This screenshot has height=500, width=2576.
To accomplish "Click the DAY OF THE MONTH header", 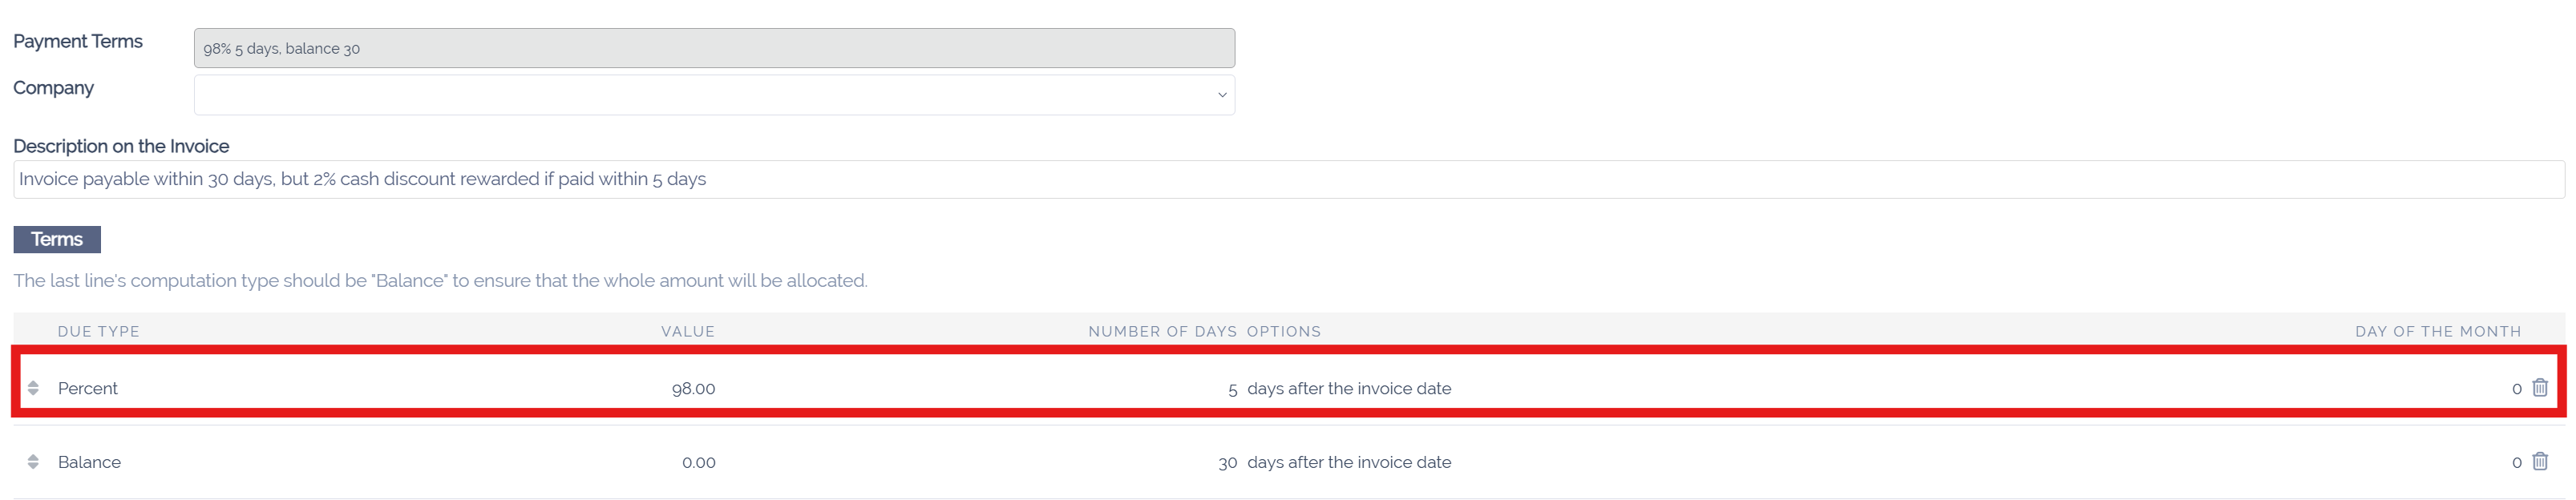I will [2438, 331].
